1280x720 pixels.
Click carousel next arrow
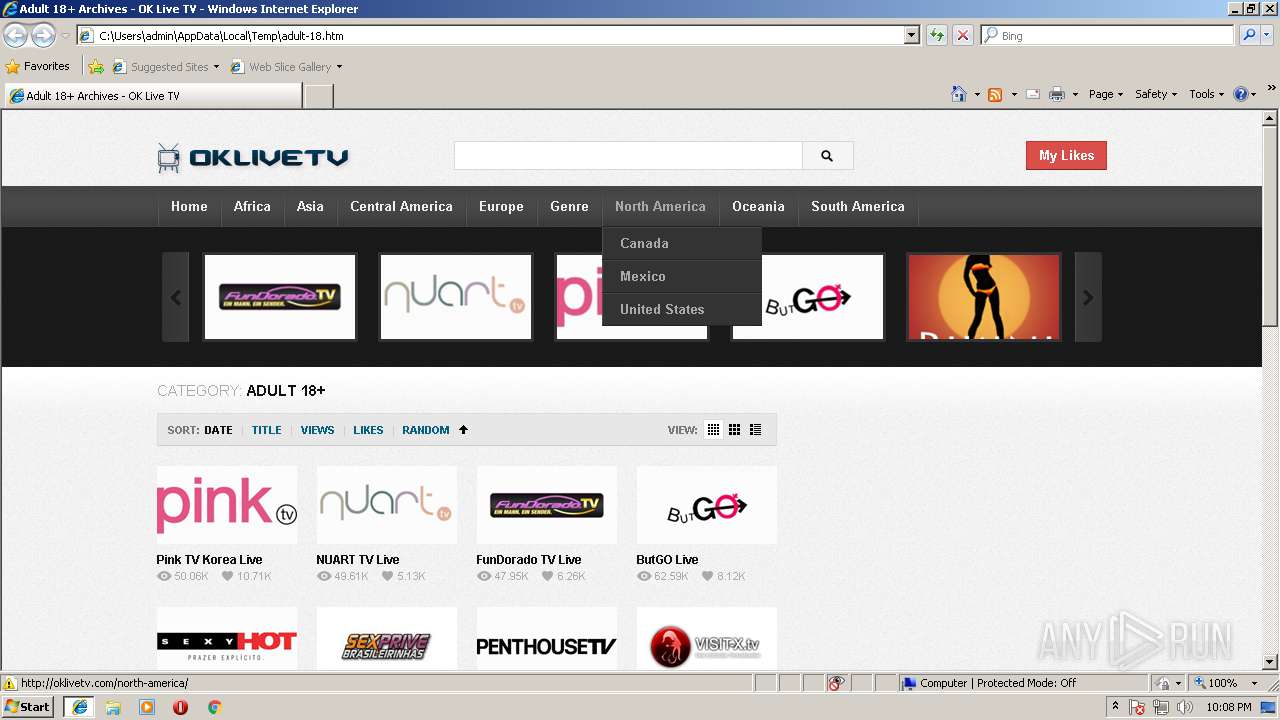[x=1088, y=297]
